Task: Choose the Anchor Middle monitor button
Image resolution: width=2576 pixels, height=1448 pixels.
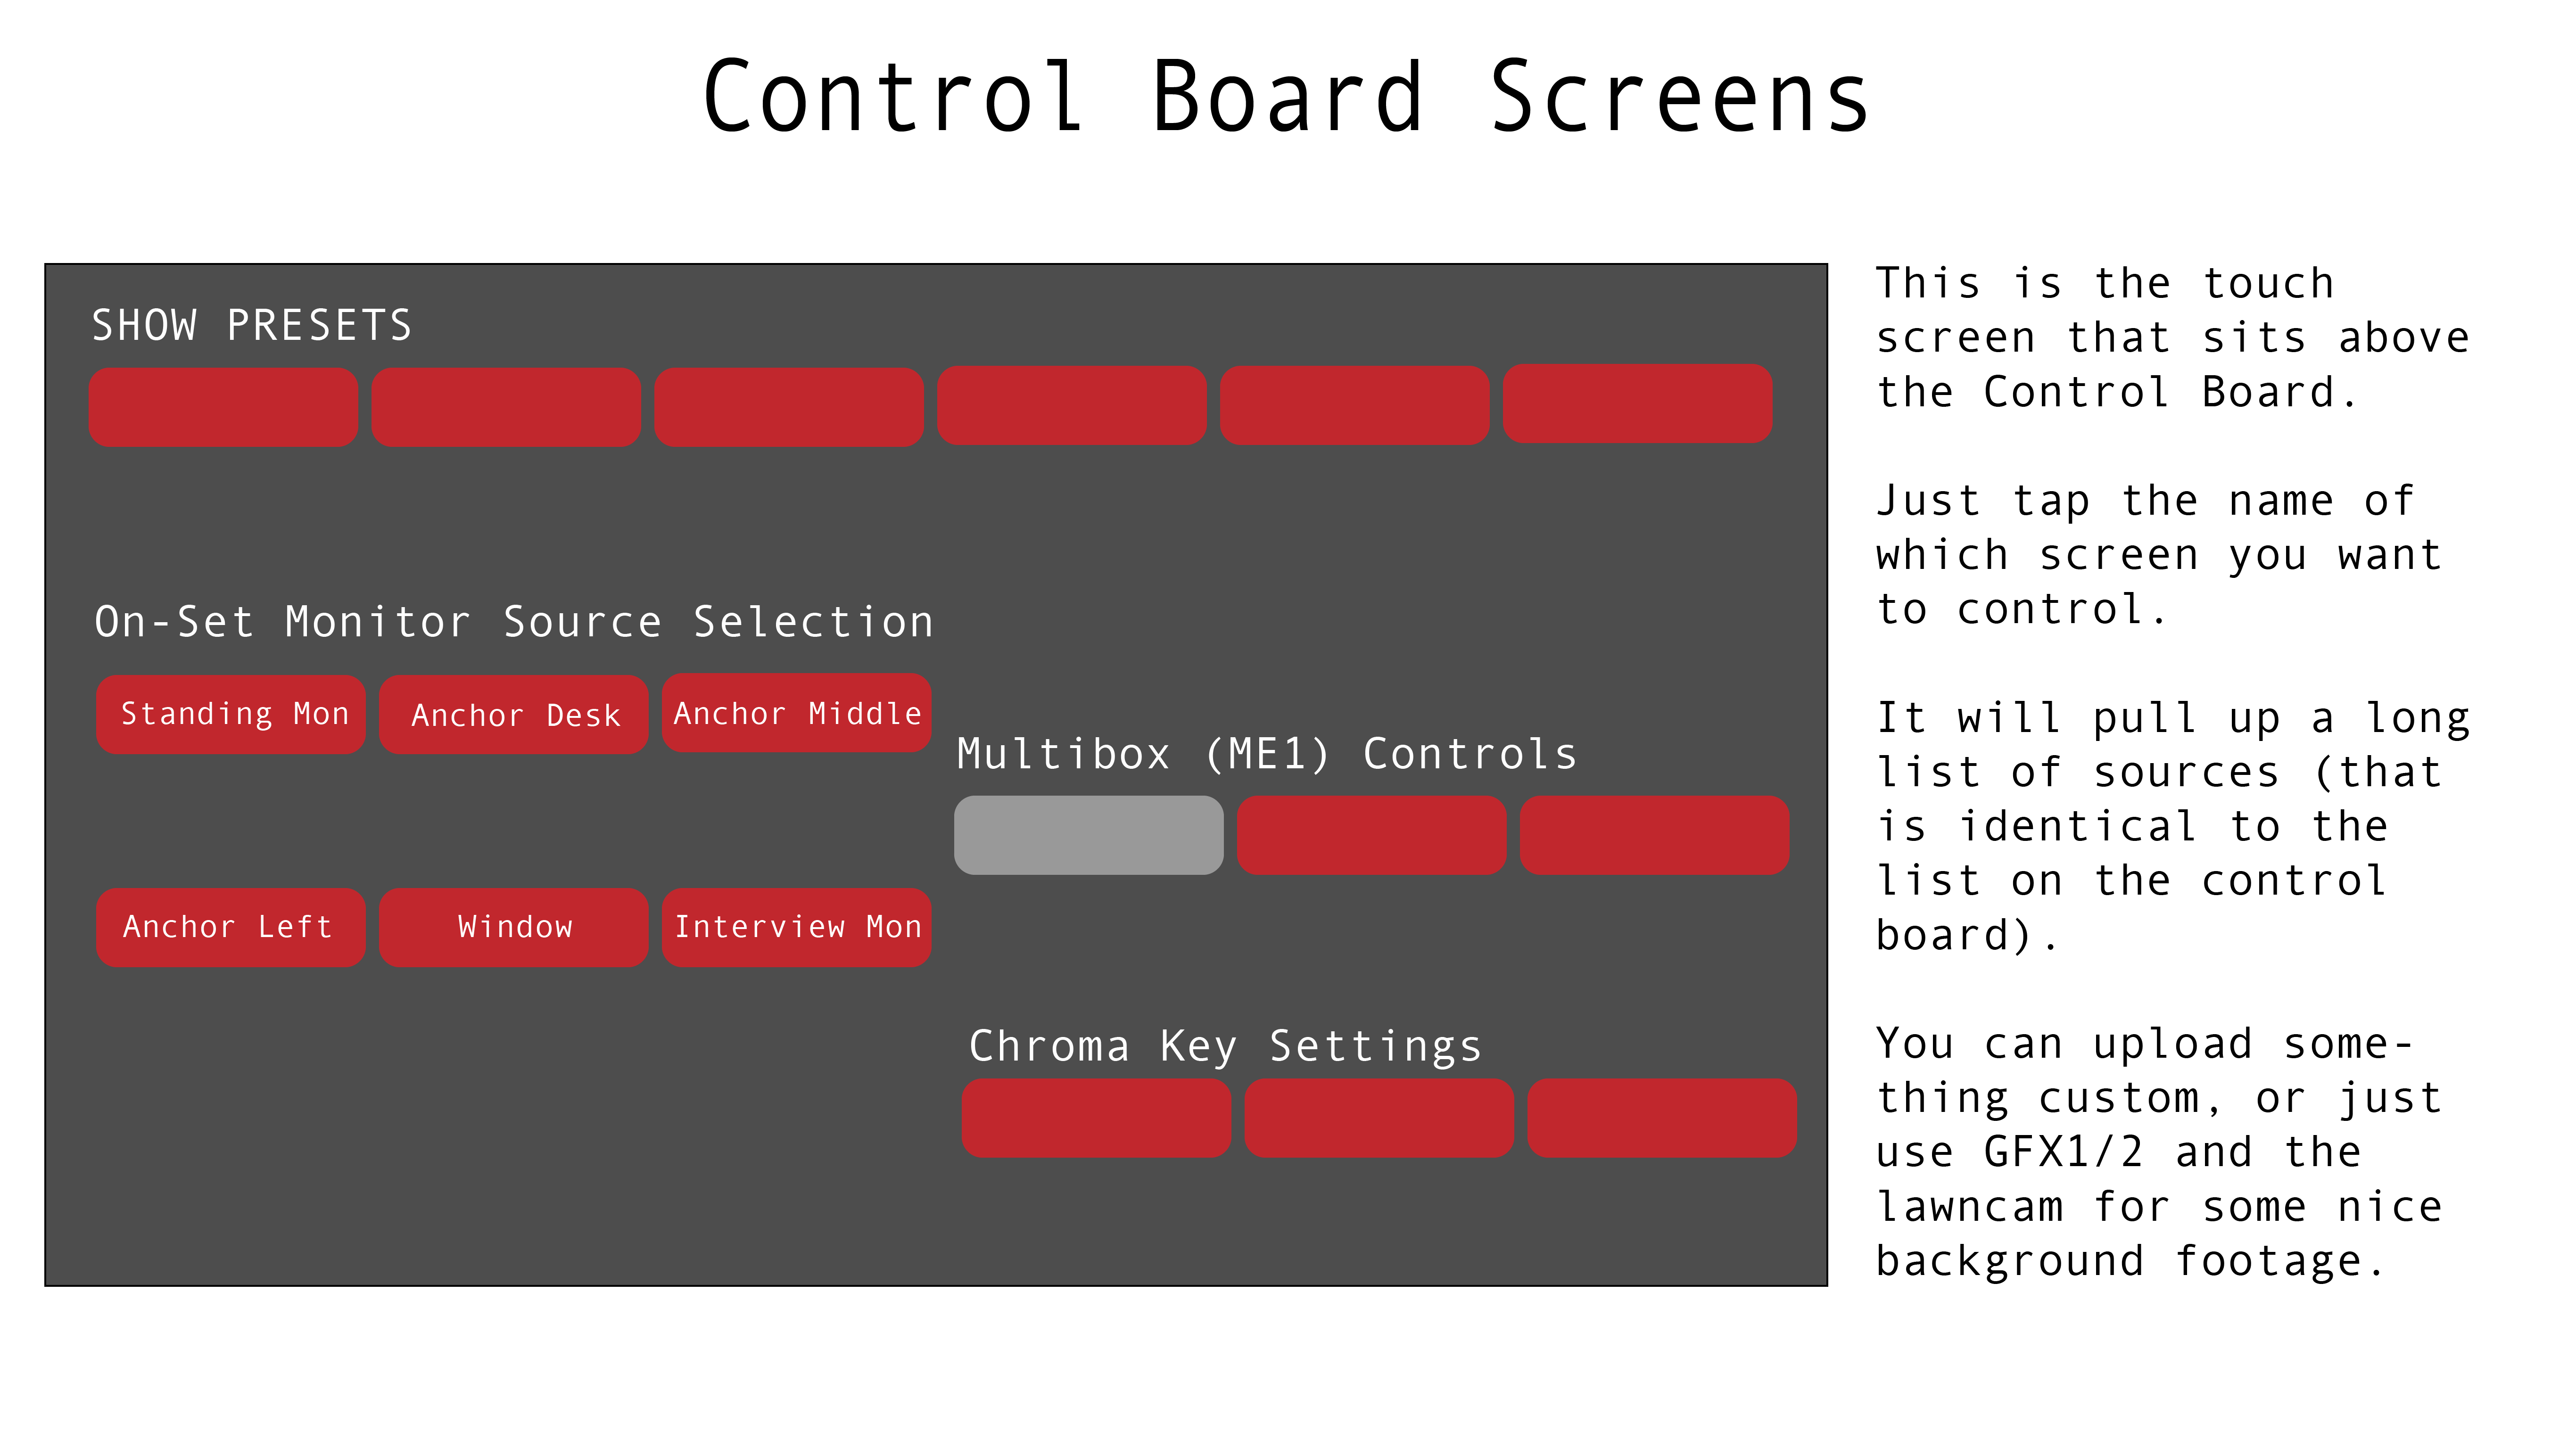Action: (797, 713)
